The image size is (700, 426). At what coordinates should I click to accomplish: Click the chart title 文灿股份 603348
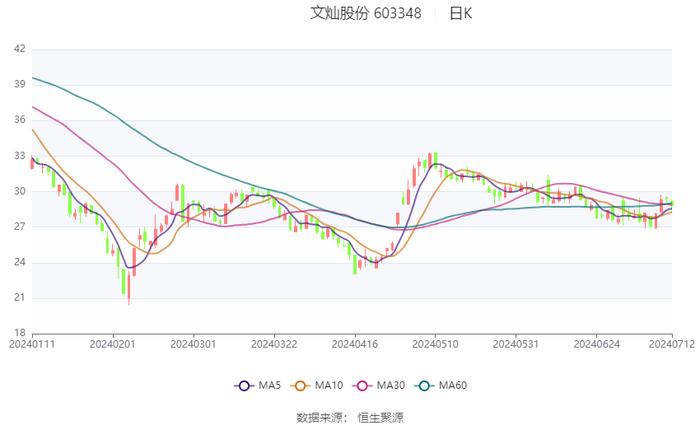point(366,13)
